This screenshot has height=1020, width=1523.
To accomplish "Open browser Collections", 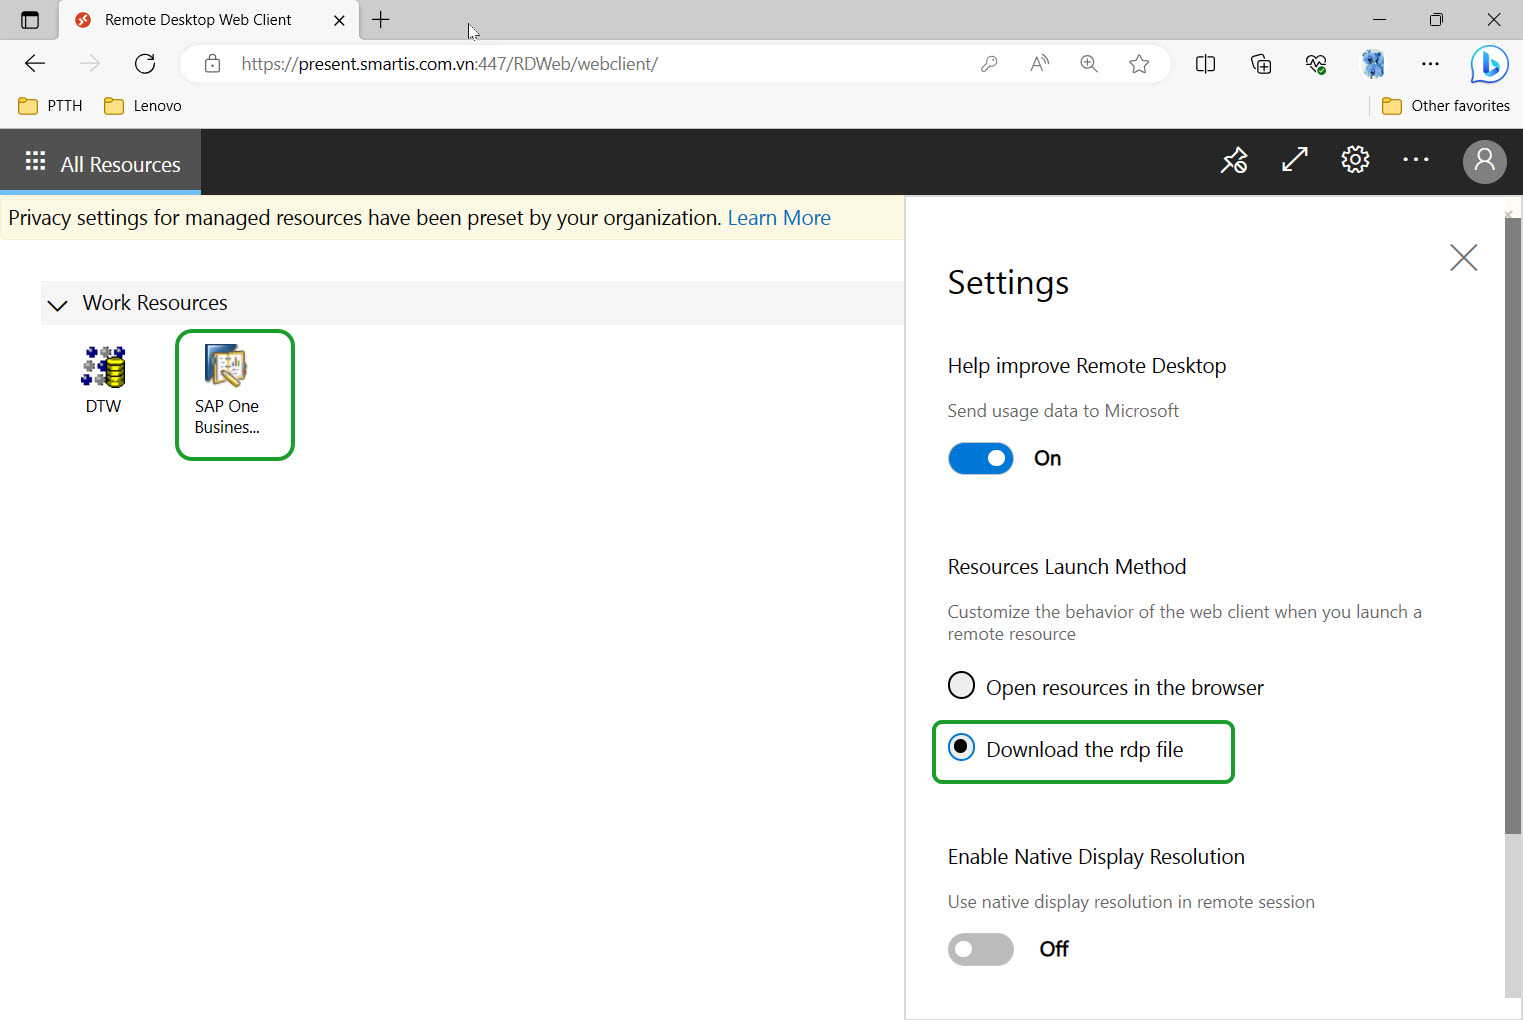I will (x=1261, y=64).
